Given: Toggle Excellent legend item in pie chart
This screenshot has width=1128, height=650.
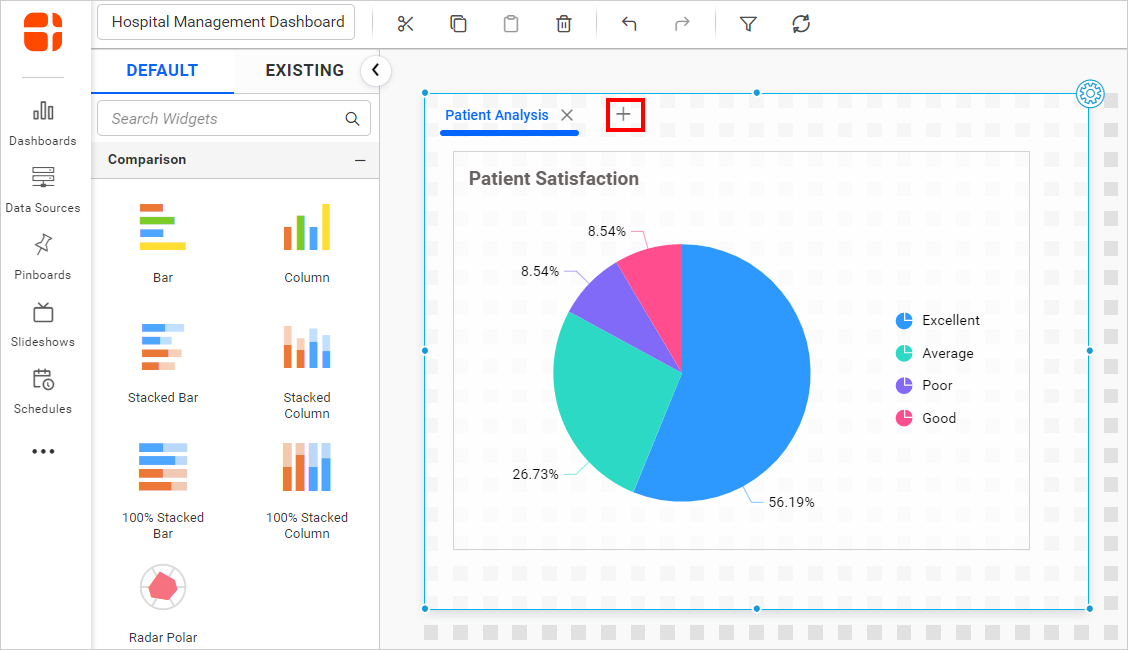Looking at the screenshot, I should pos(938,321).
